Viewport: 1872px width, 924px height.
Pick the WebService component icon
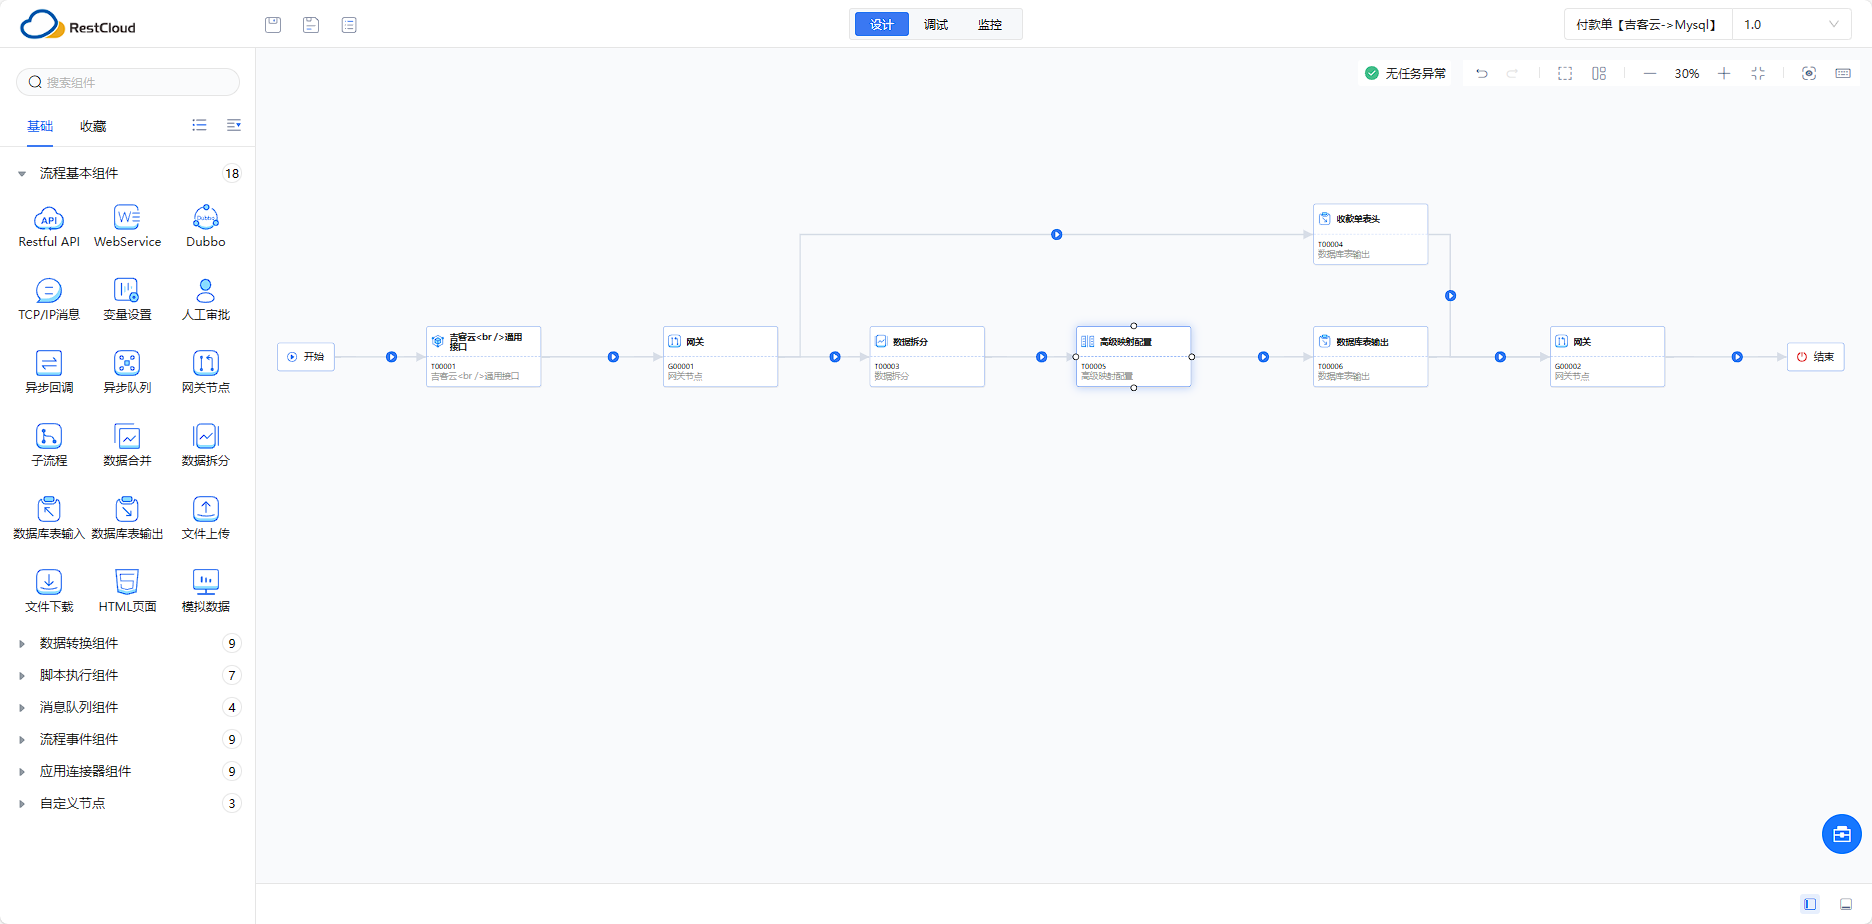point(127,218)
